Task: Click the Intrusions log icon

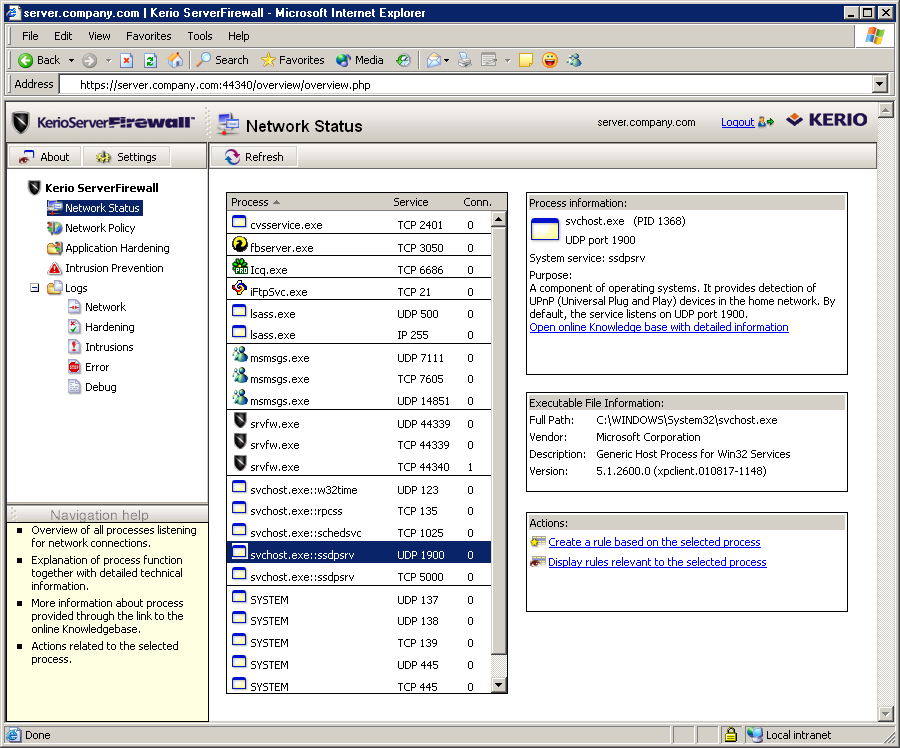Action: pyautogui.click(x=74, y=347)
